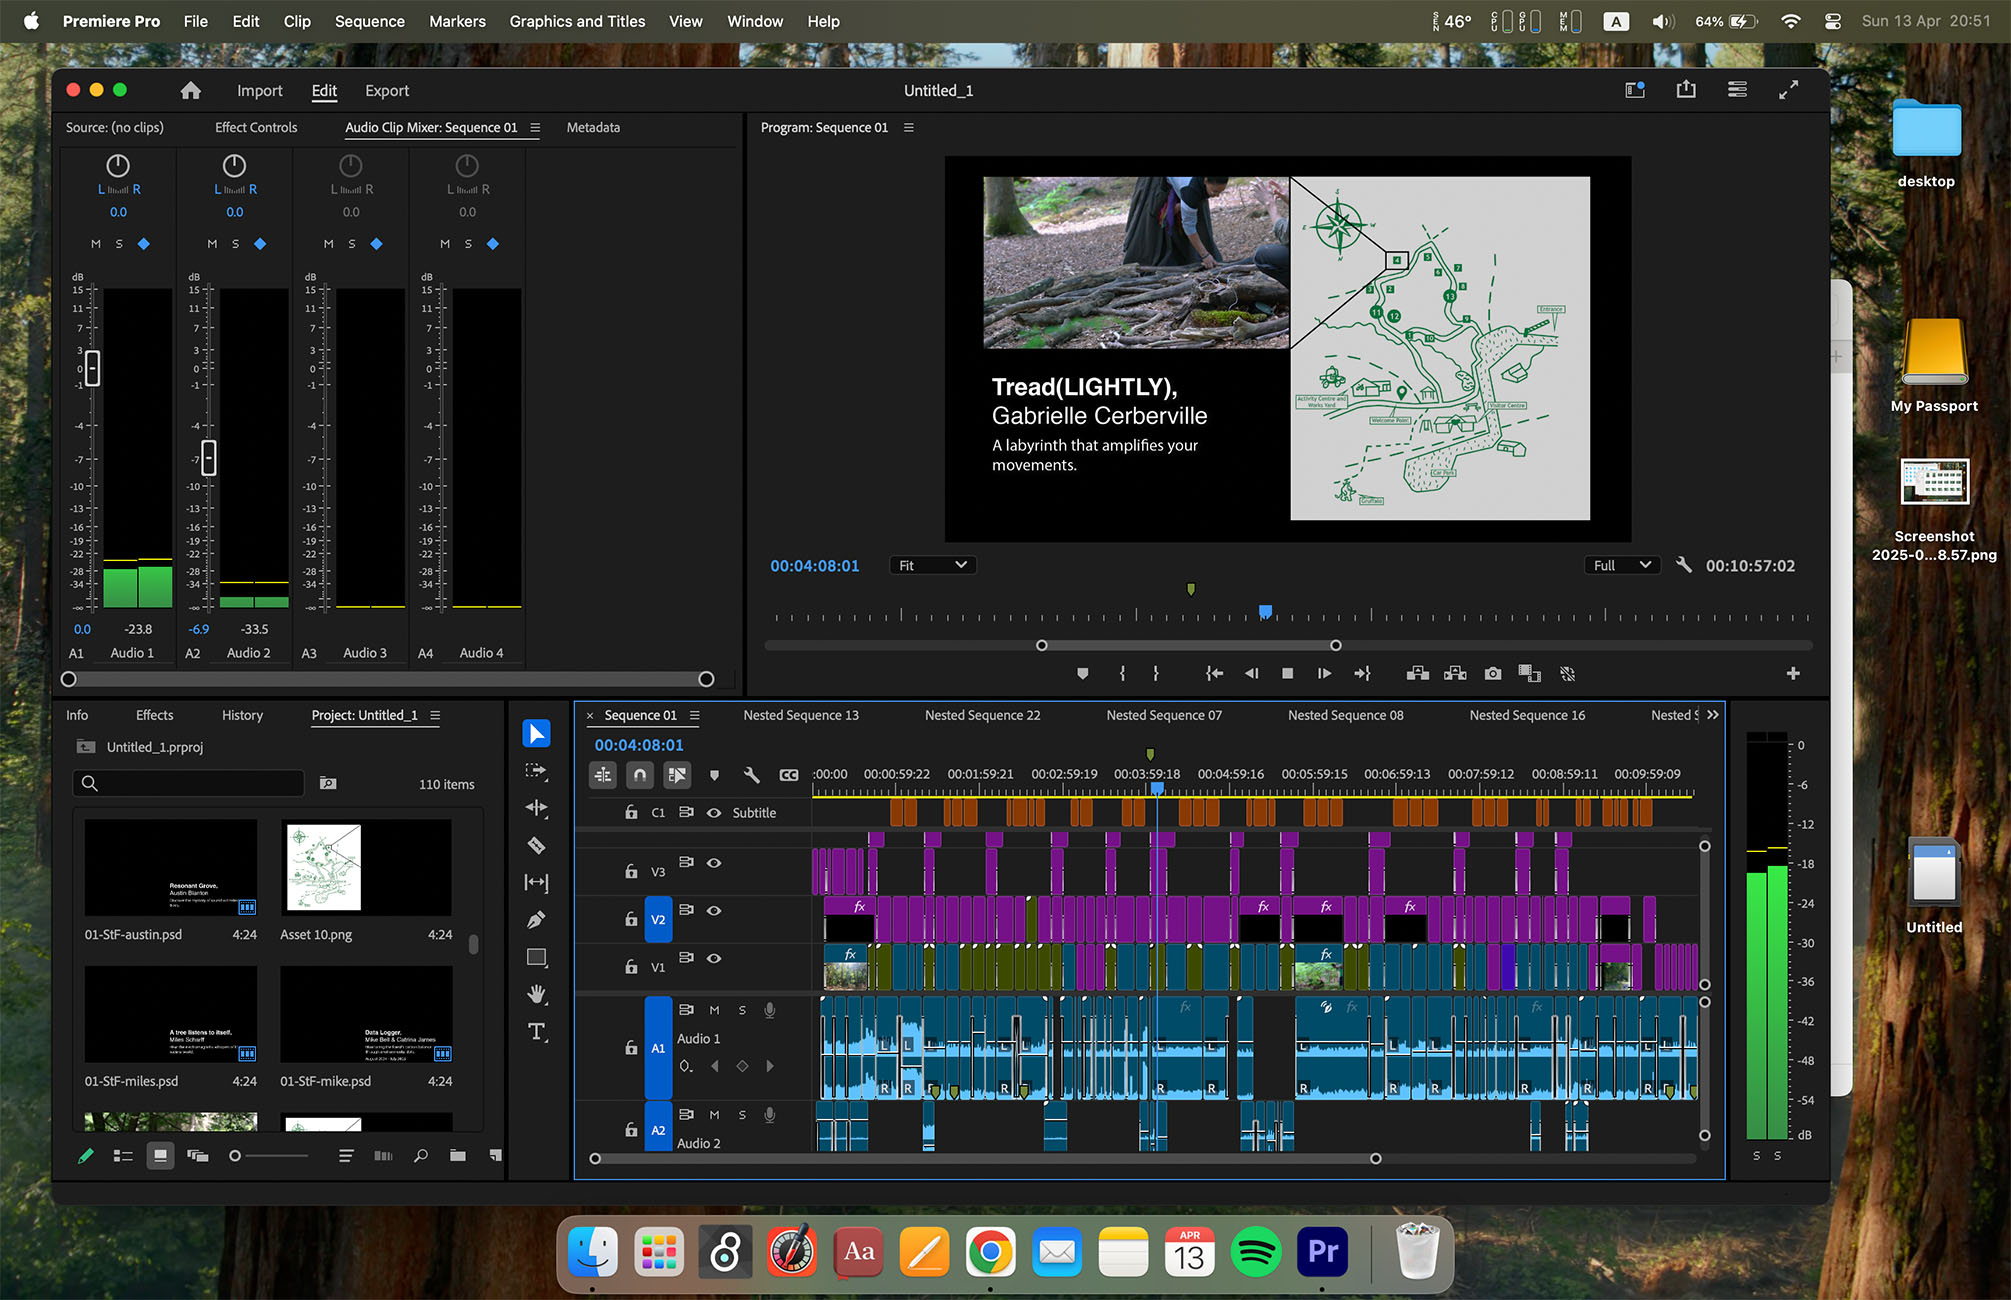This screenshot has width=2011, height=1300.
Task: Open the Full playback resolution dropdown
Action: coord(1621,565)
